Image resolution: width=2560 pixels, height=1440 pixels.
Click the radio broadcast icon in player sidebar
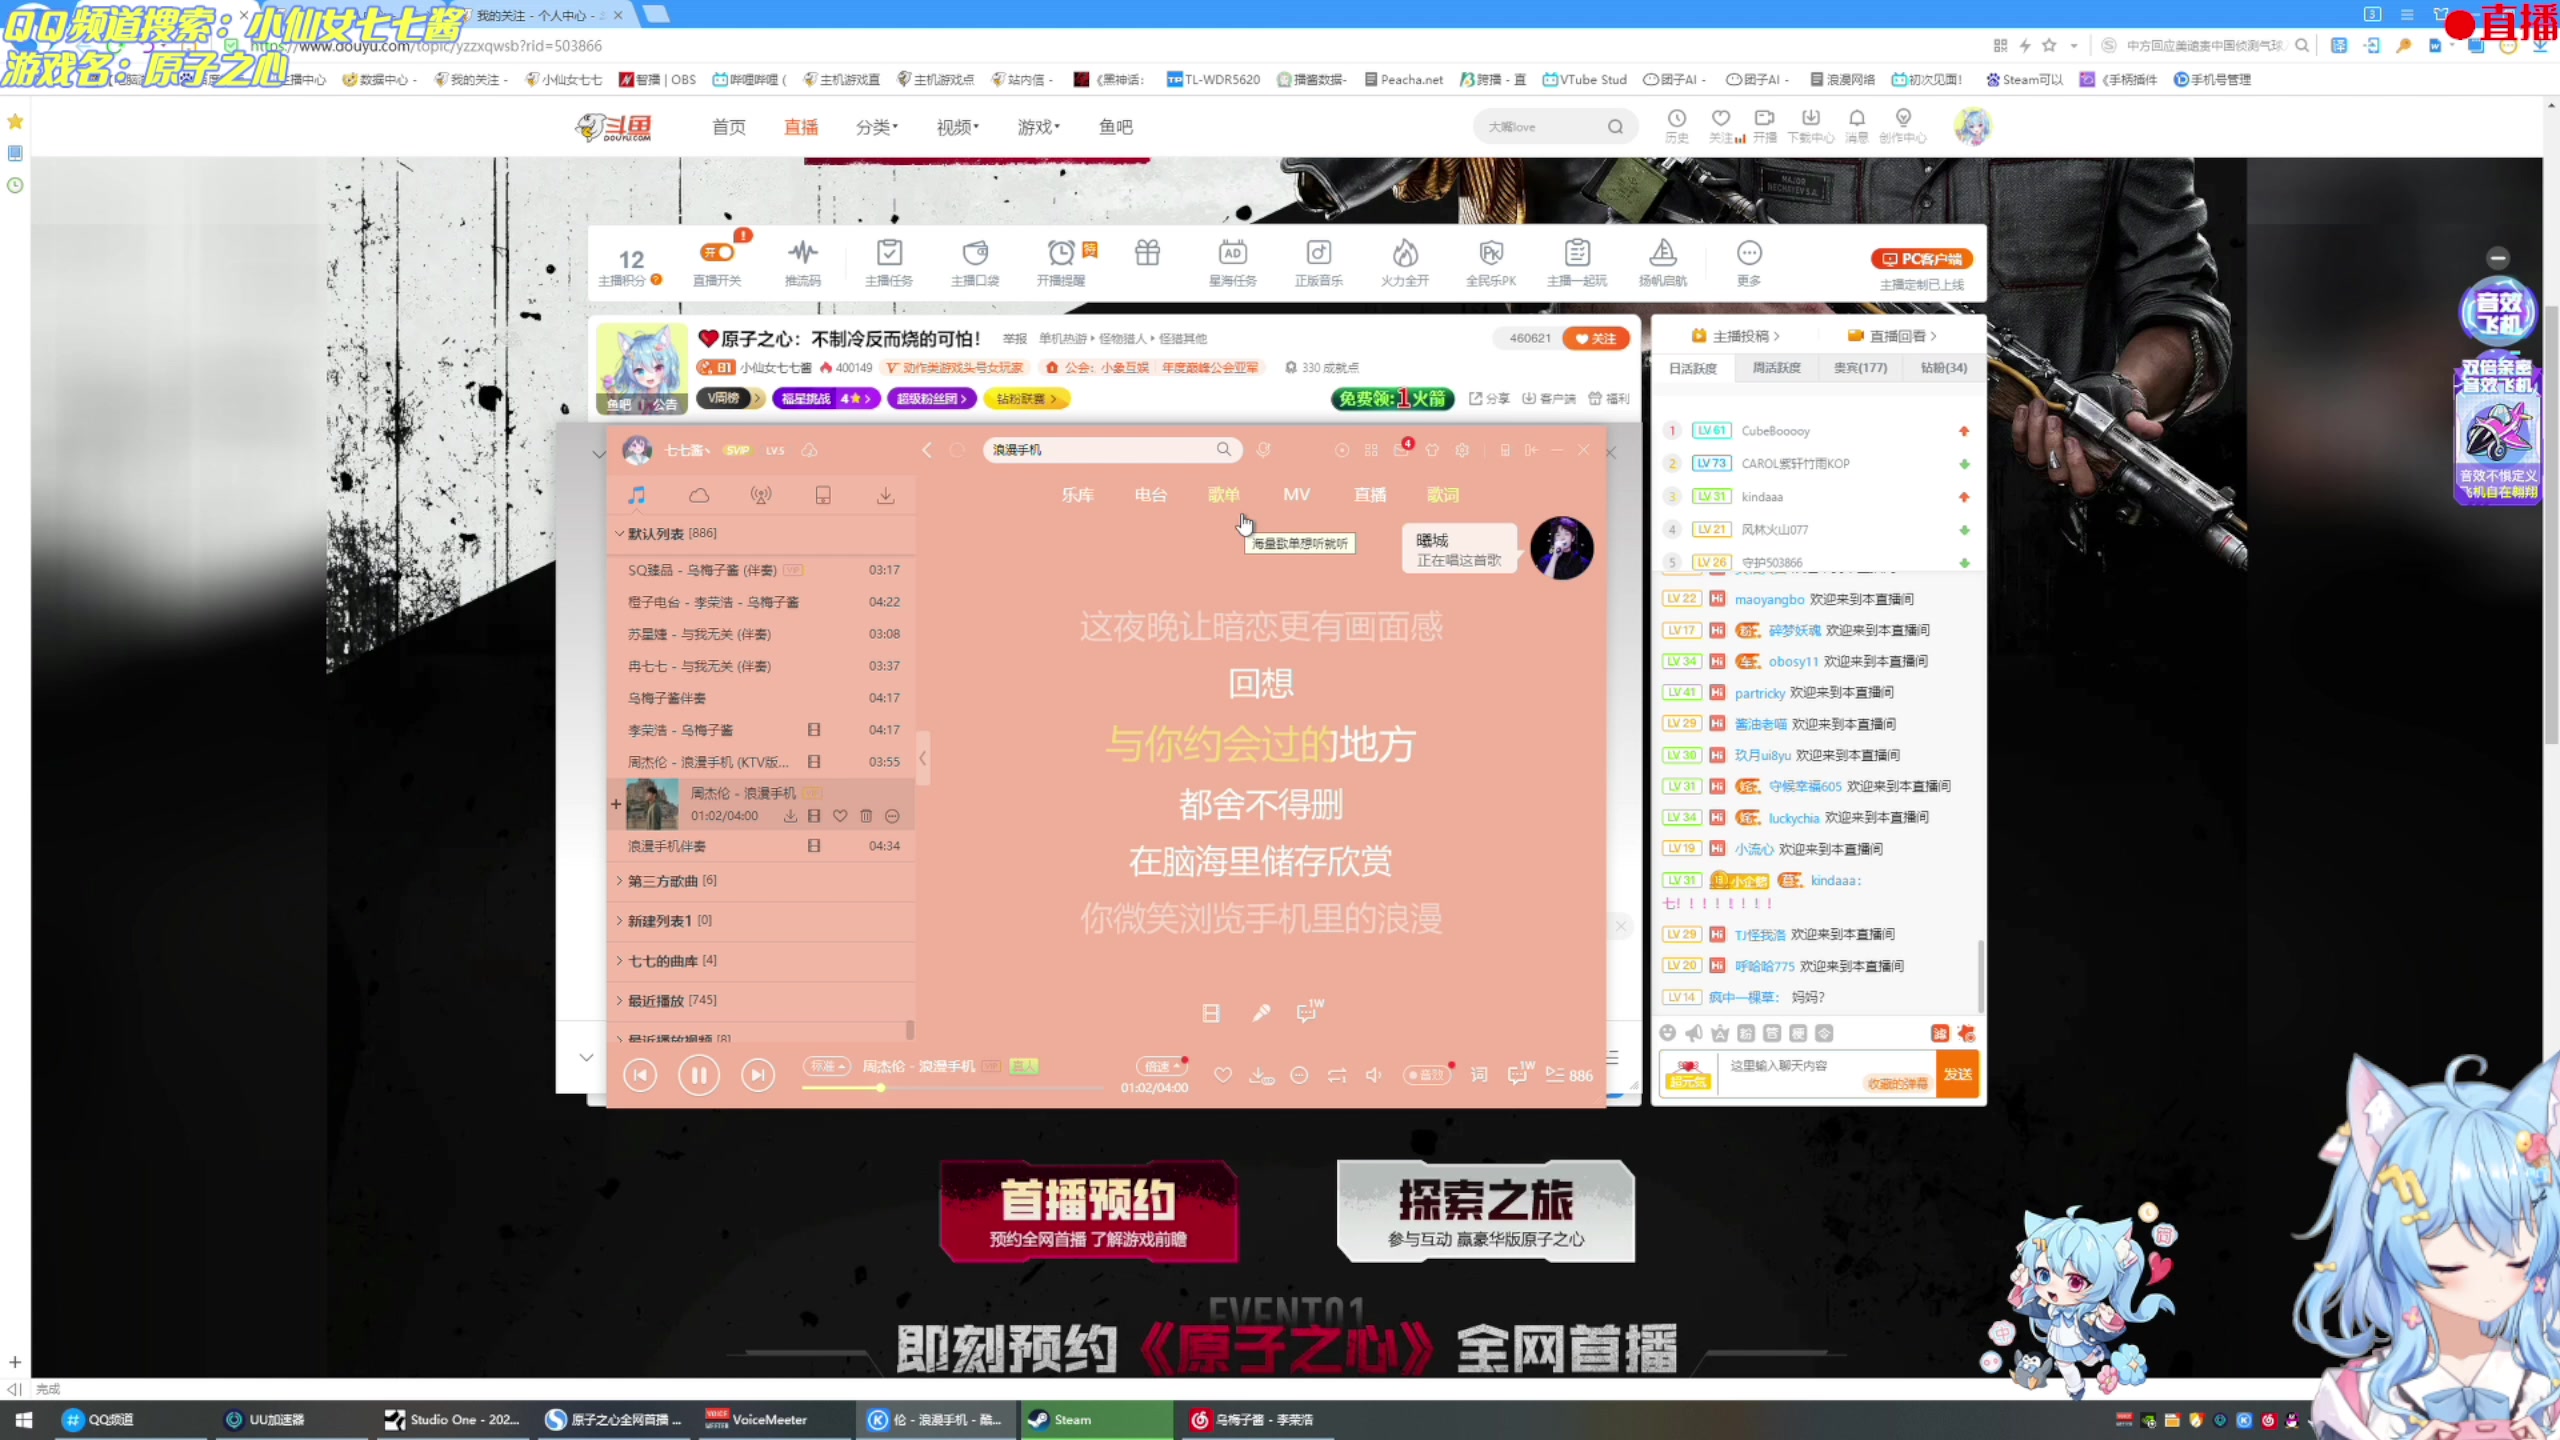tap(761, 495)
